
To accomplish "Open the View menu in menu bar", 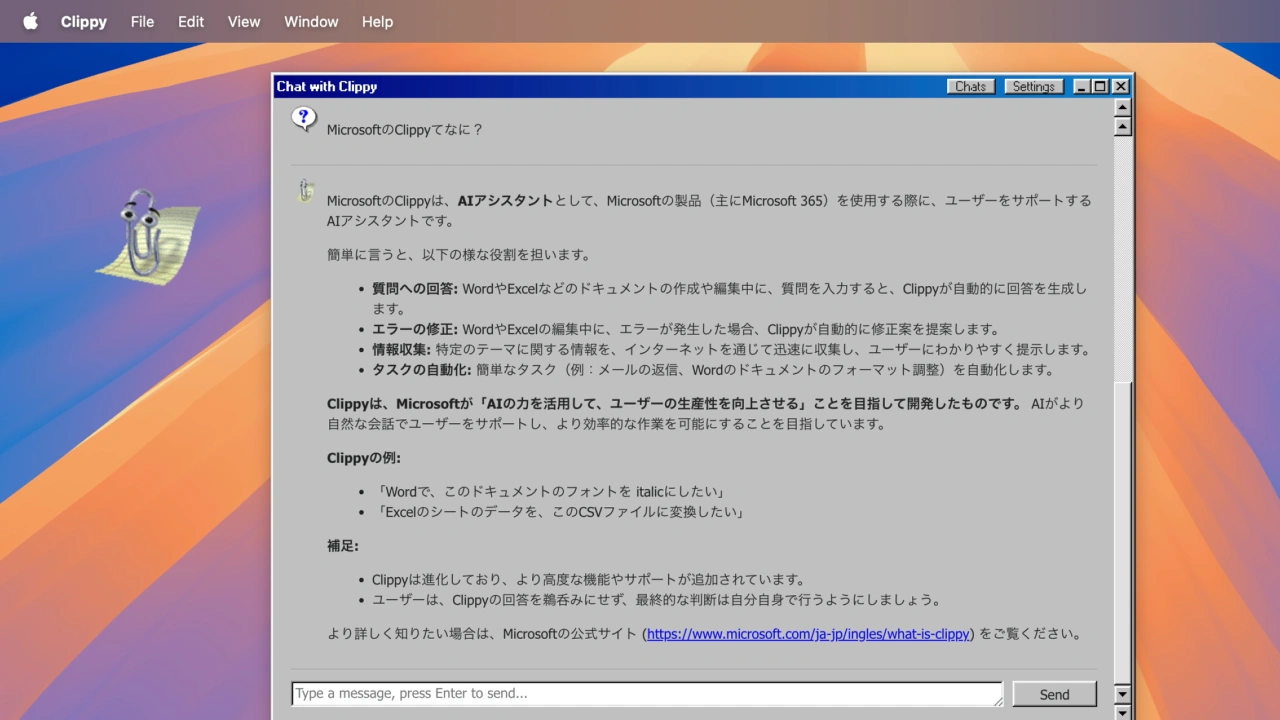I will click(244, 21).
